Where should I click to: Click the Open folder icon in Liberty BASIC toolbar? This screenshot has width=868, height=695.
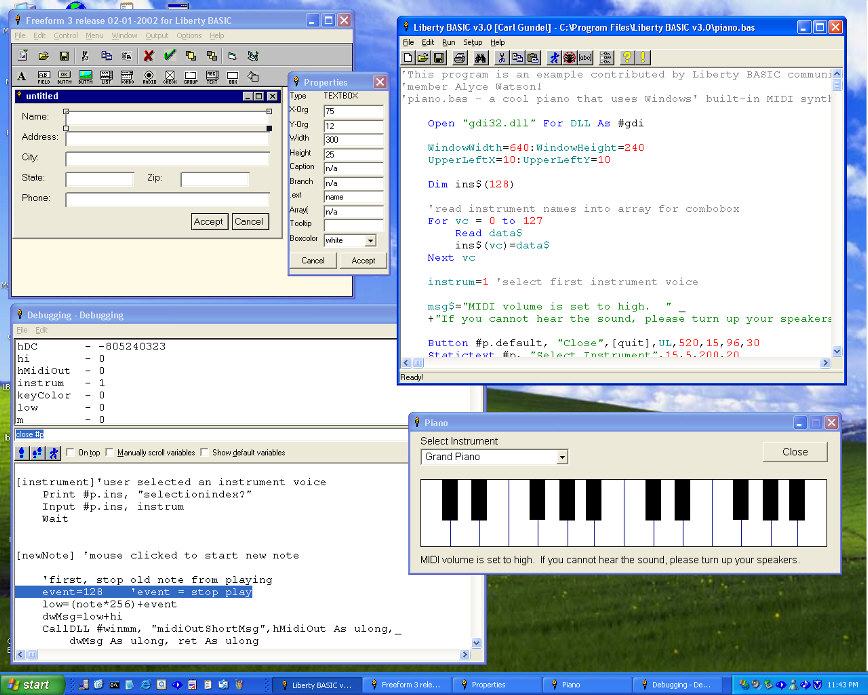[x=423, y=58]
